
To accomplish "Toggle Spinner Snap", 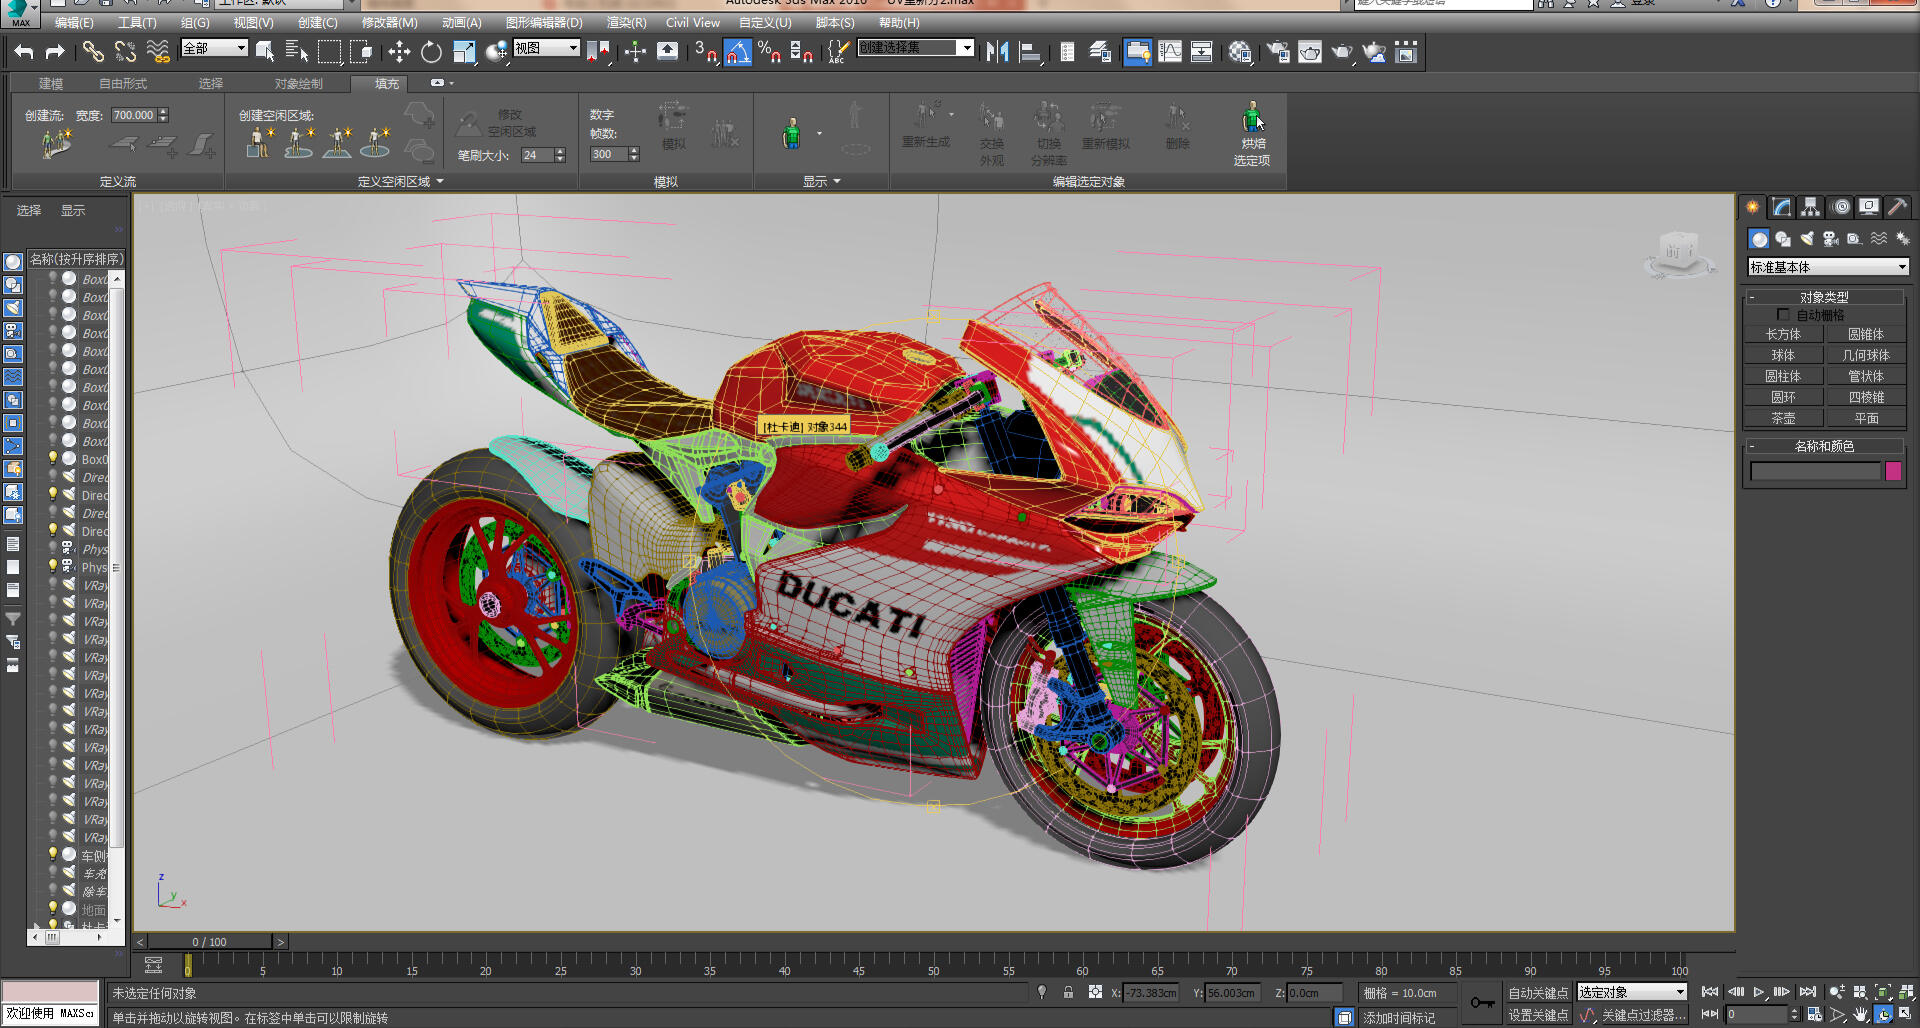I will coord(802,52).
